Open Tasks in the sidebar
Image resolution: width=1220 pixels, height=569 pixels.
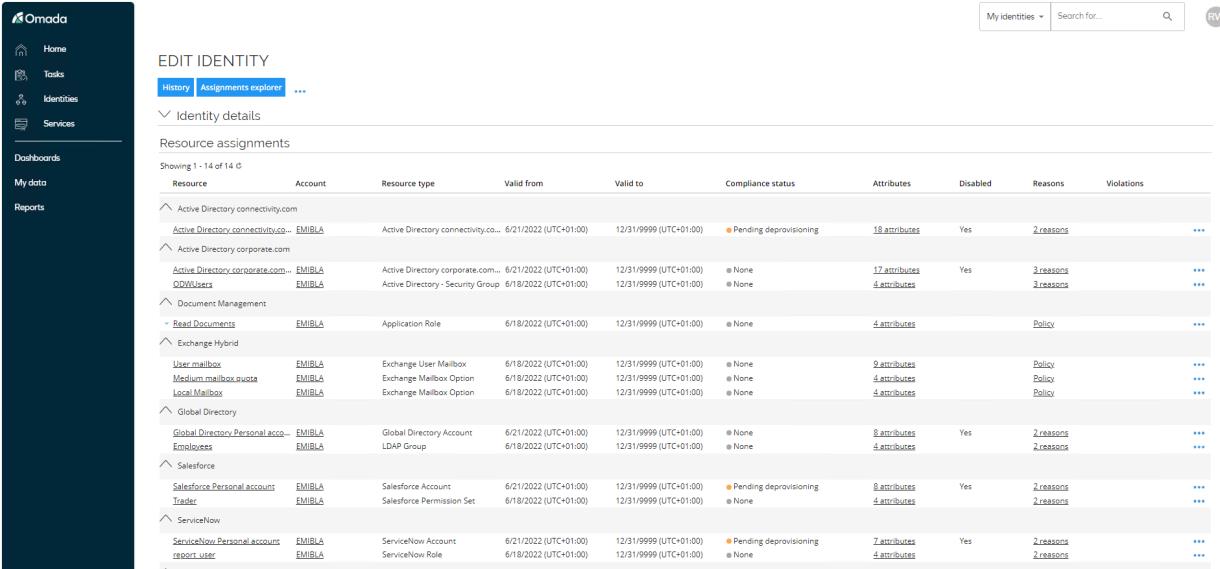pyautogui.click(x=54, y=74)
